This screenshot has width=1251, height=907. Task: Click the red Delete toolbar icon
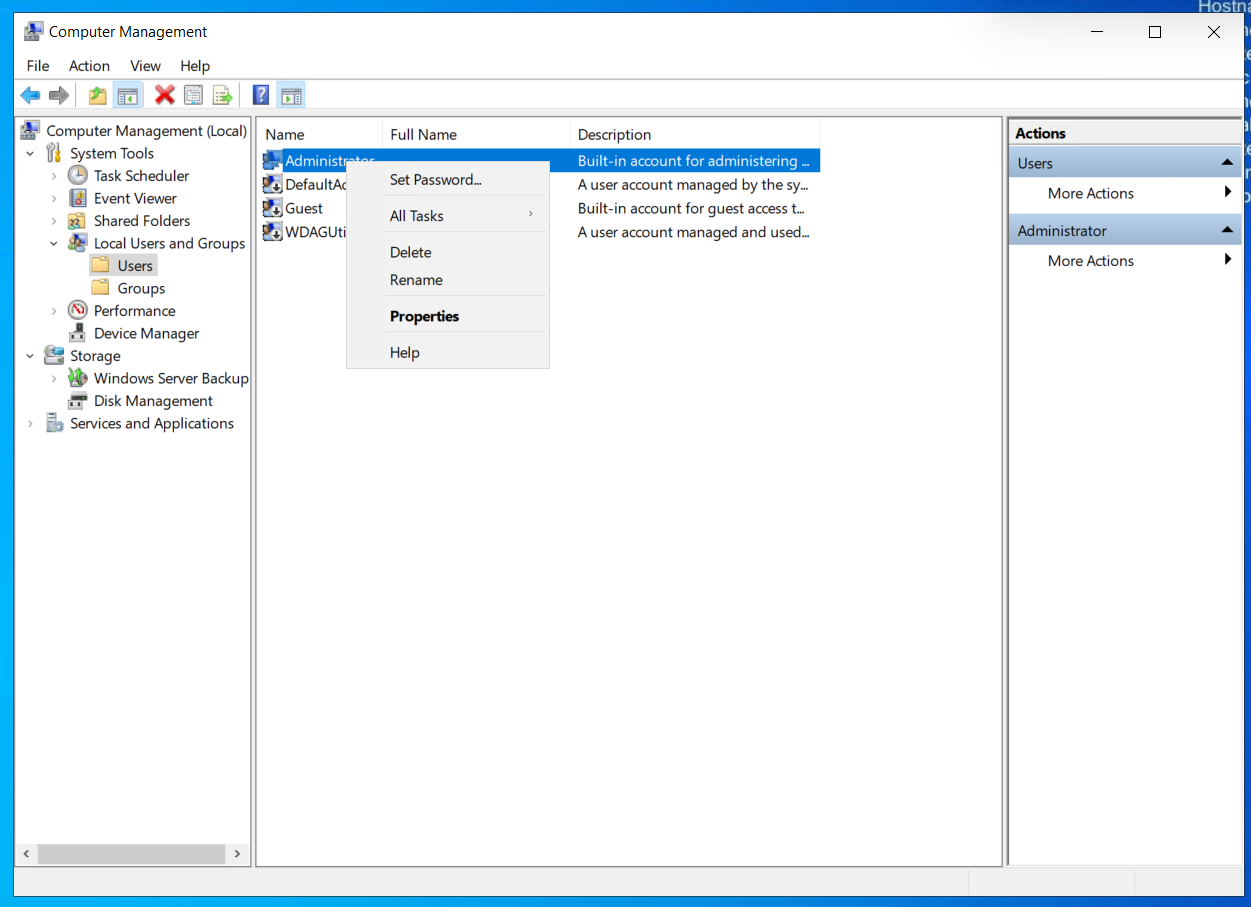point(165,95)
